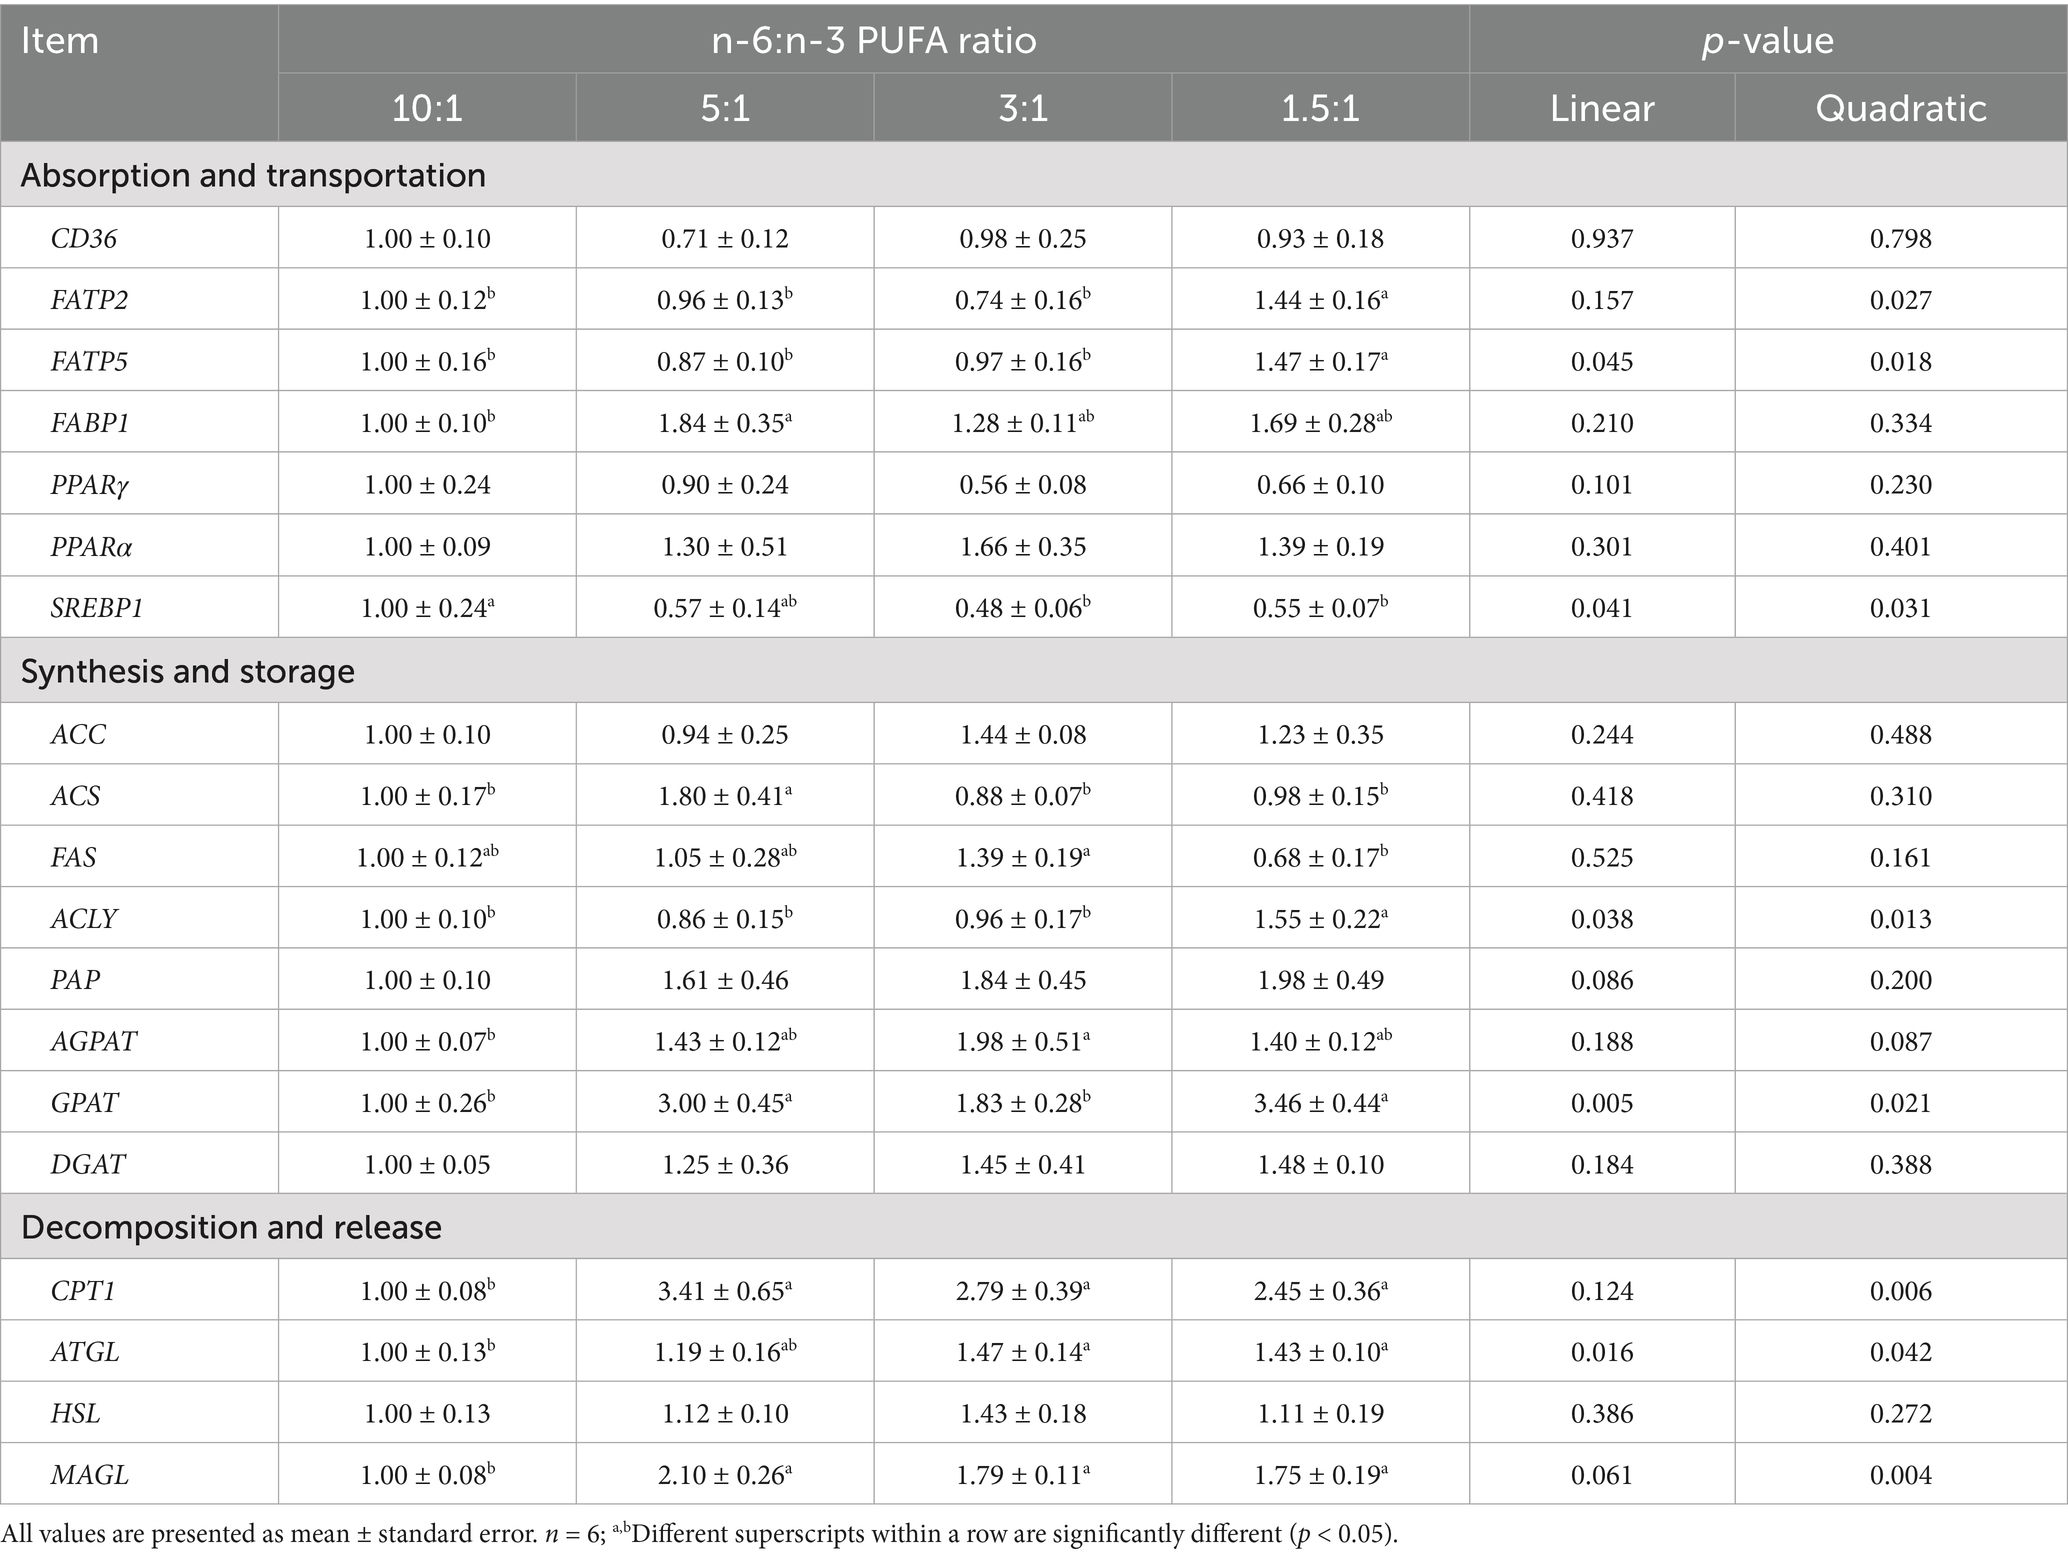Select the 1.5:1 column subheader
The image size is (2068, 1556).
[x=1320, y=108]
